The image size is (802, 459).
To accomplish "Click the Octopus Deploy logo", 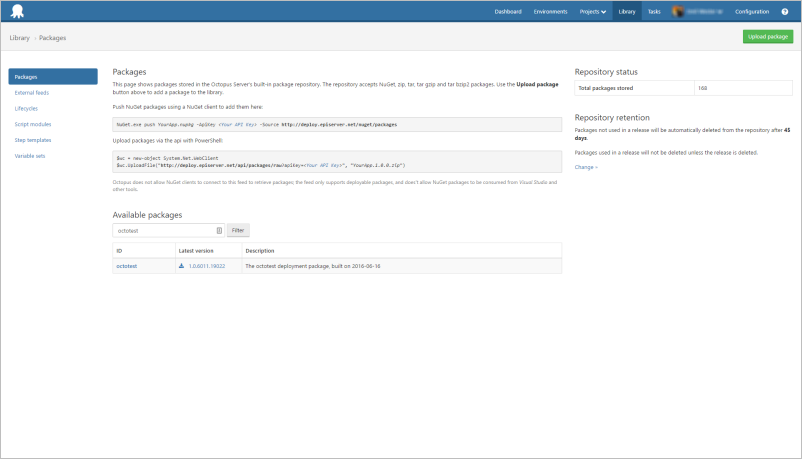I will tap(18, 11).
